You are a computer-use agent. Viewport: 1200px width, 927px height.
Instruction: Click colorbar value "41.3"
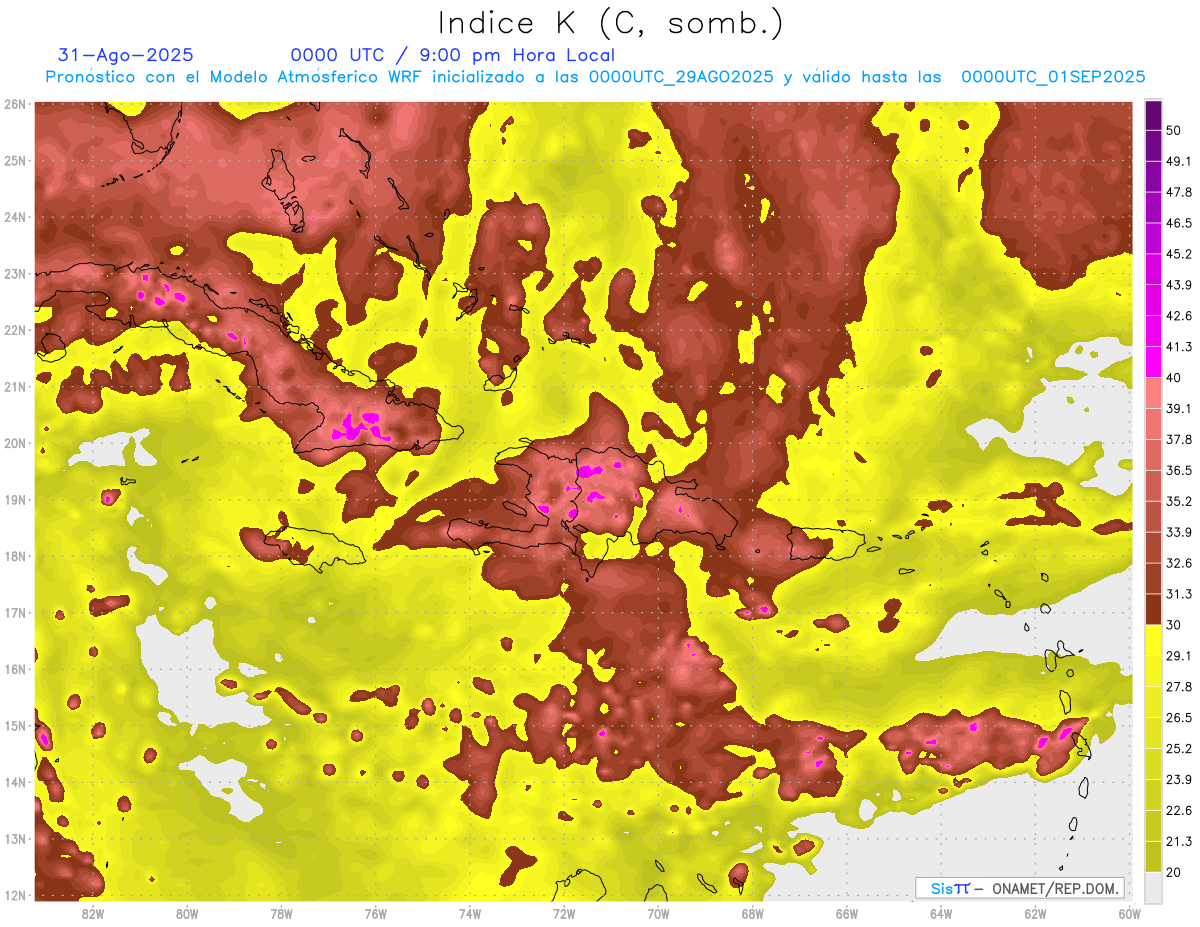pos(1179,347)
